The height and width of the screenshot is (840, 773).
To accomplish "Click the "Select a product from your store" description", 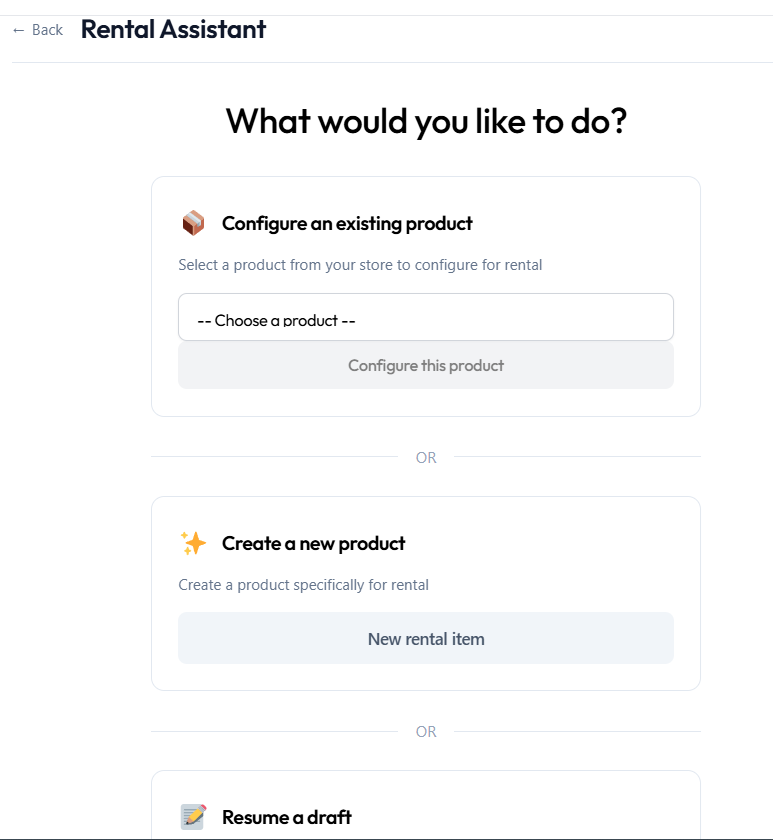I will pos(360,265).
